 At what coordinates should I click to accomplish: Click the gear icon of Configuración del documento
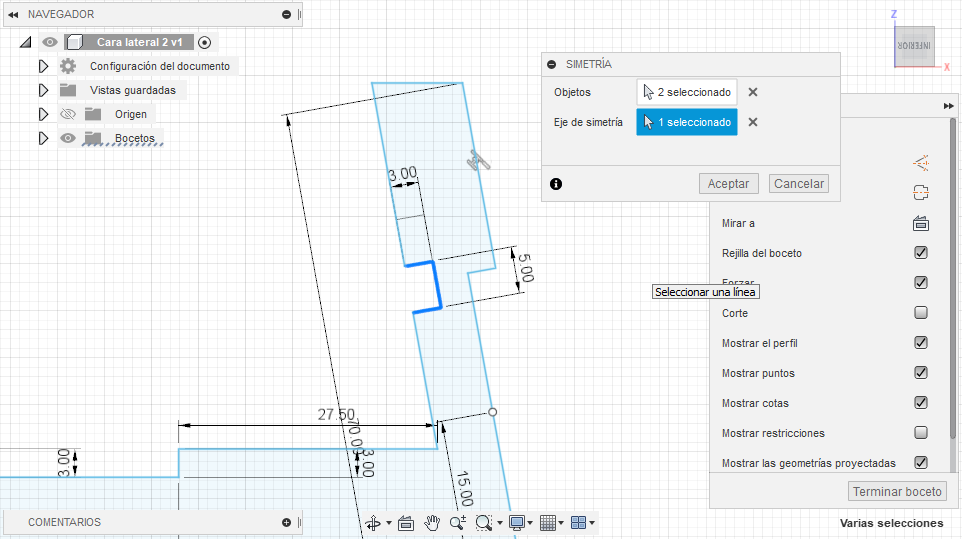[68, 66]
